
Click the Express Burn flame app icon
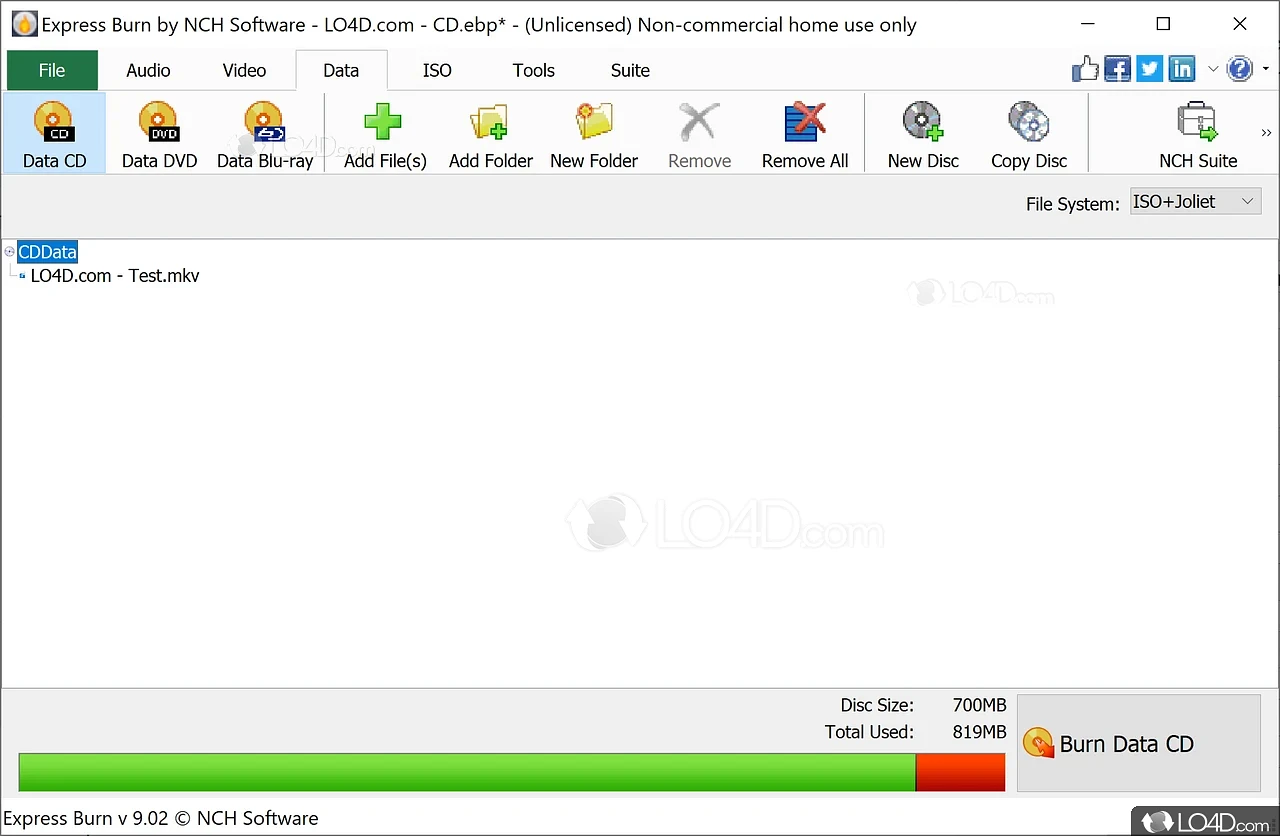click(x=24, y=24)
